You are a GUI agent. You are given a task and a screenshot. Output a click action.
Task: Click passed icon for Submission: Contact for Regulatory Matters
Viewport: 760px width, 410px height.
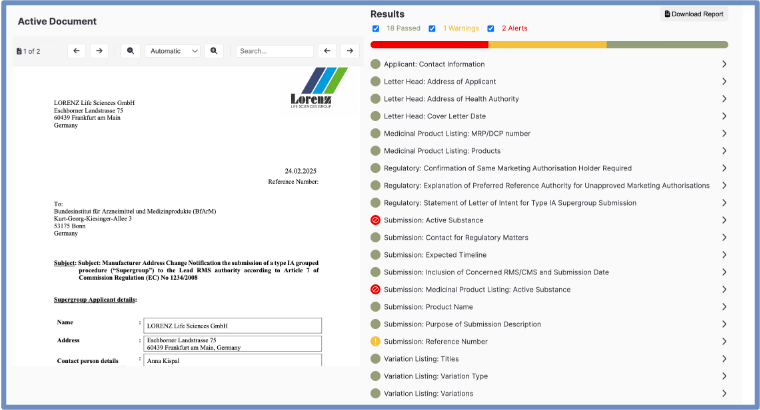point(375,237)
